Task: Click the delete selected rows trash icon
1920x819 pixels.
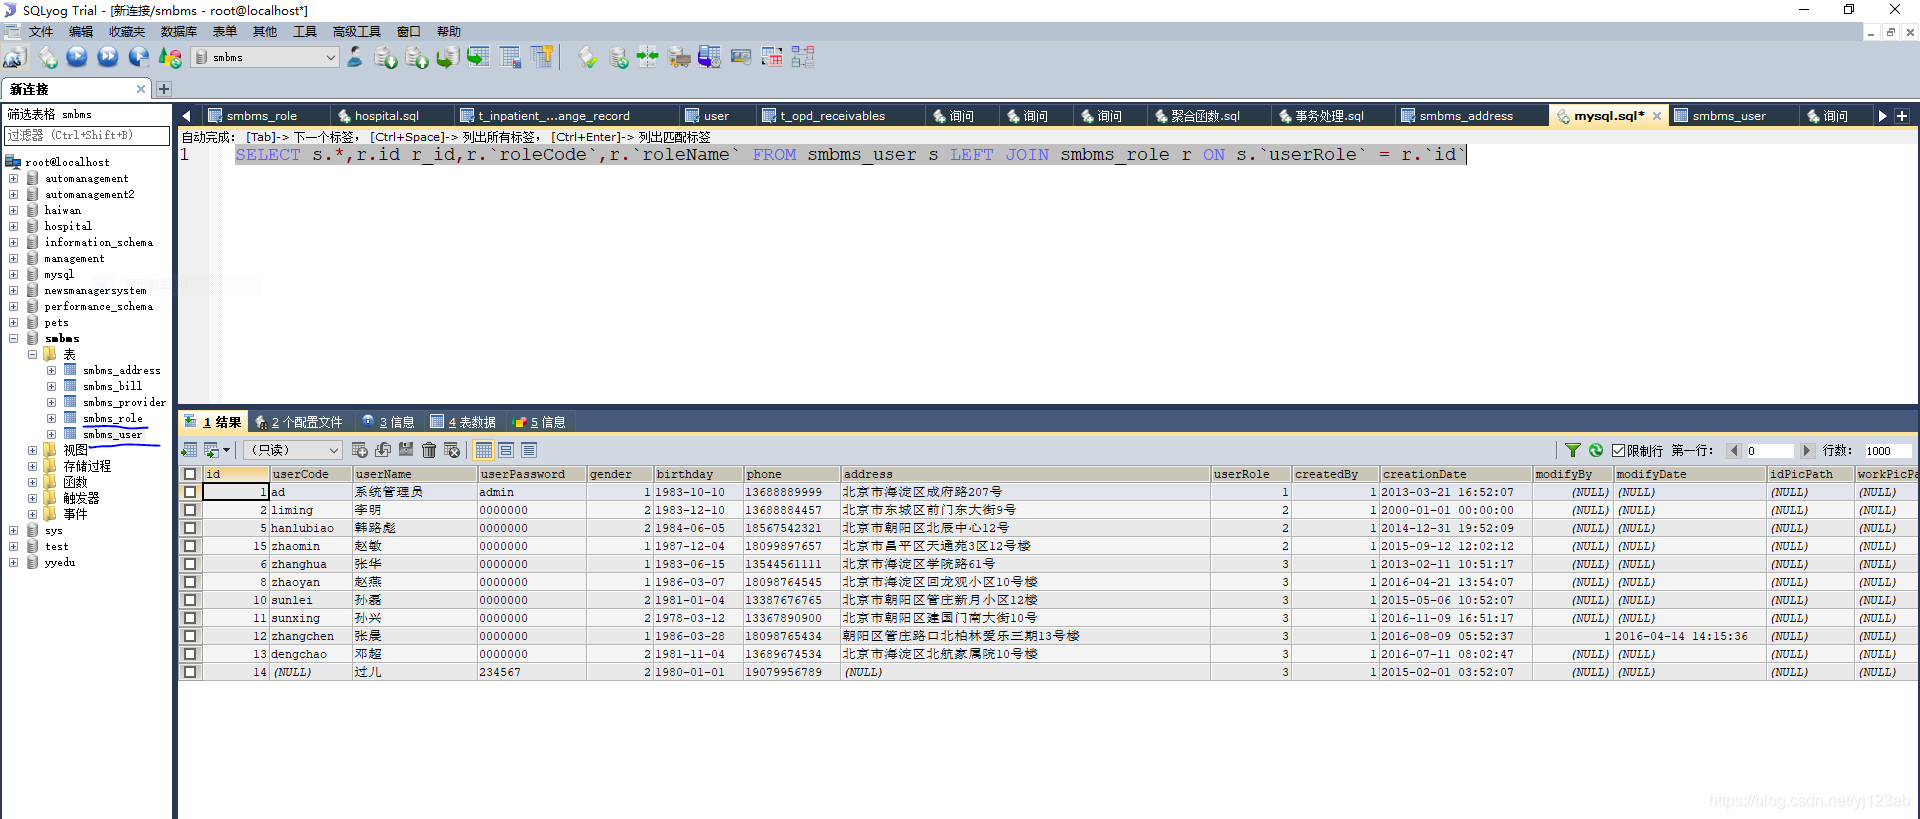Action: [429, 450]
